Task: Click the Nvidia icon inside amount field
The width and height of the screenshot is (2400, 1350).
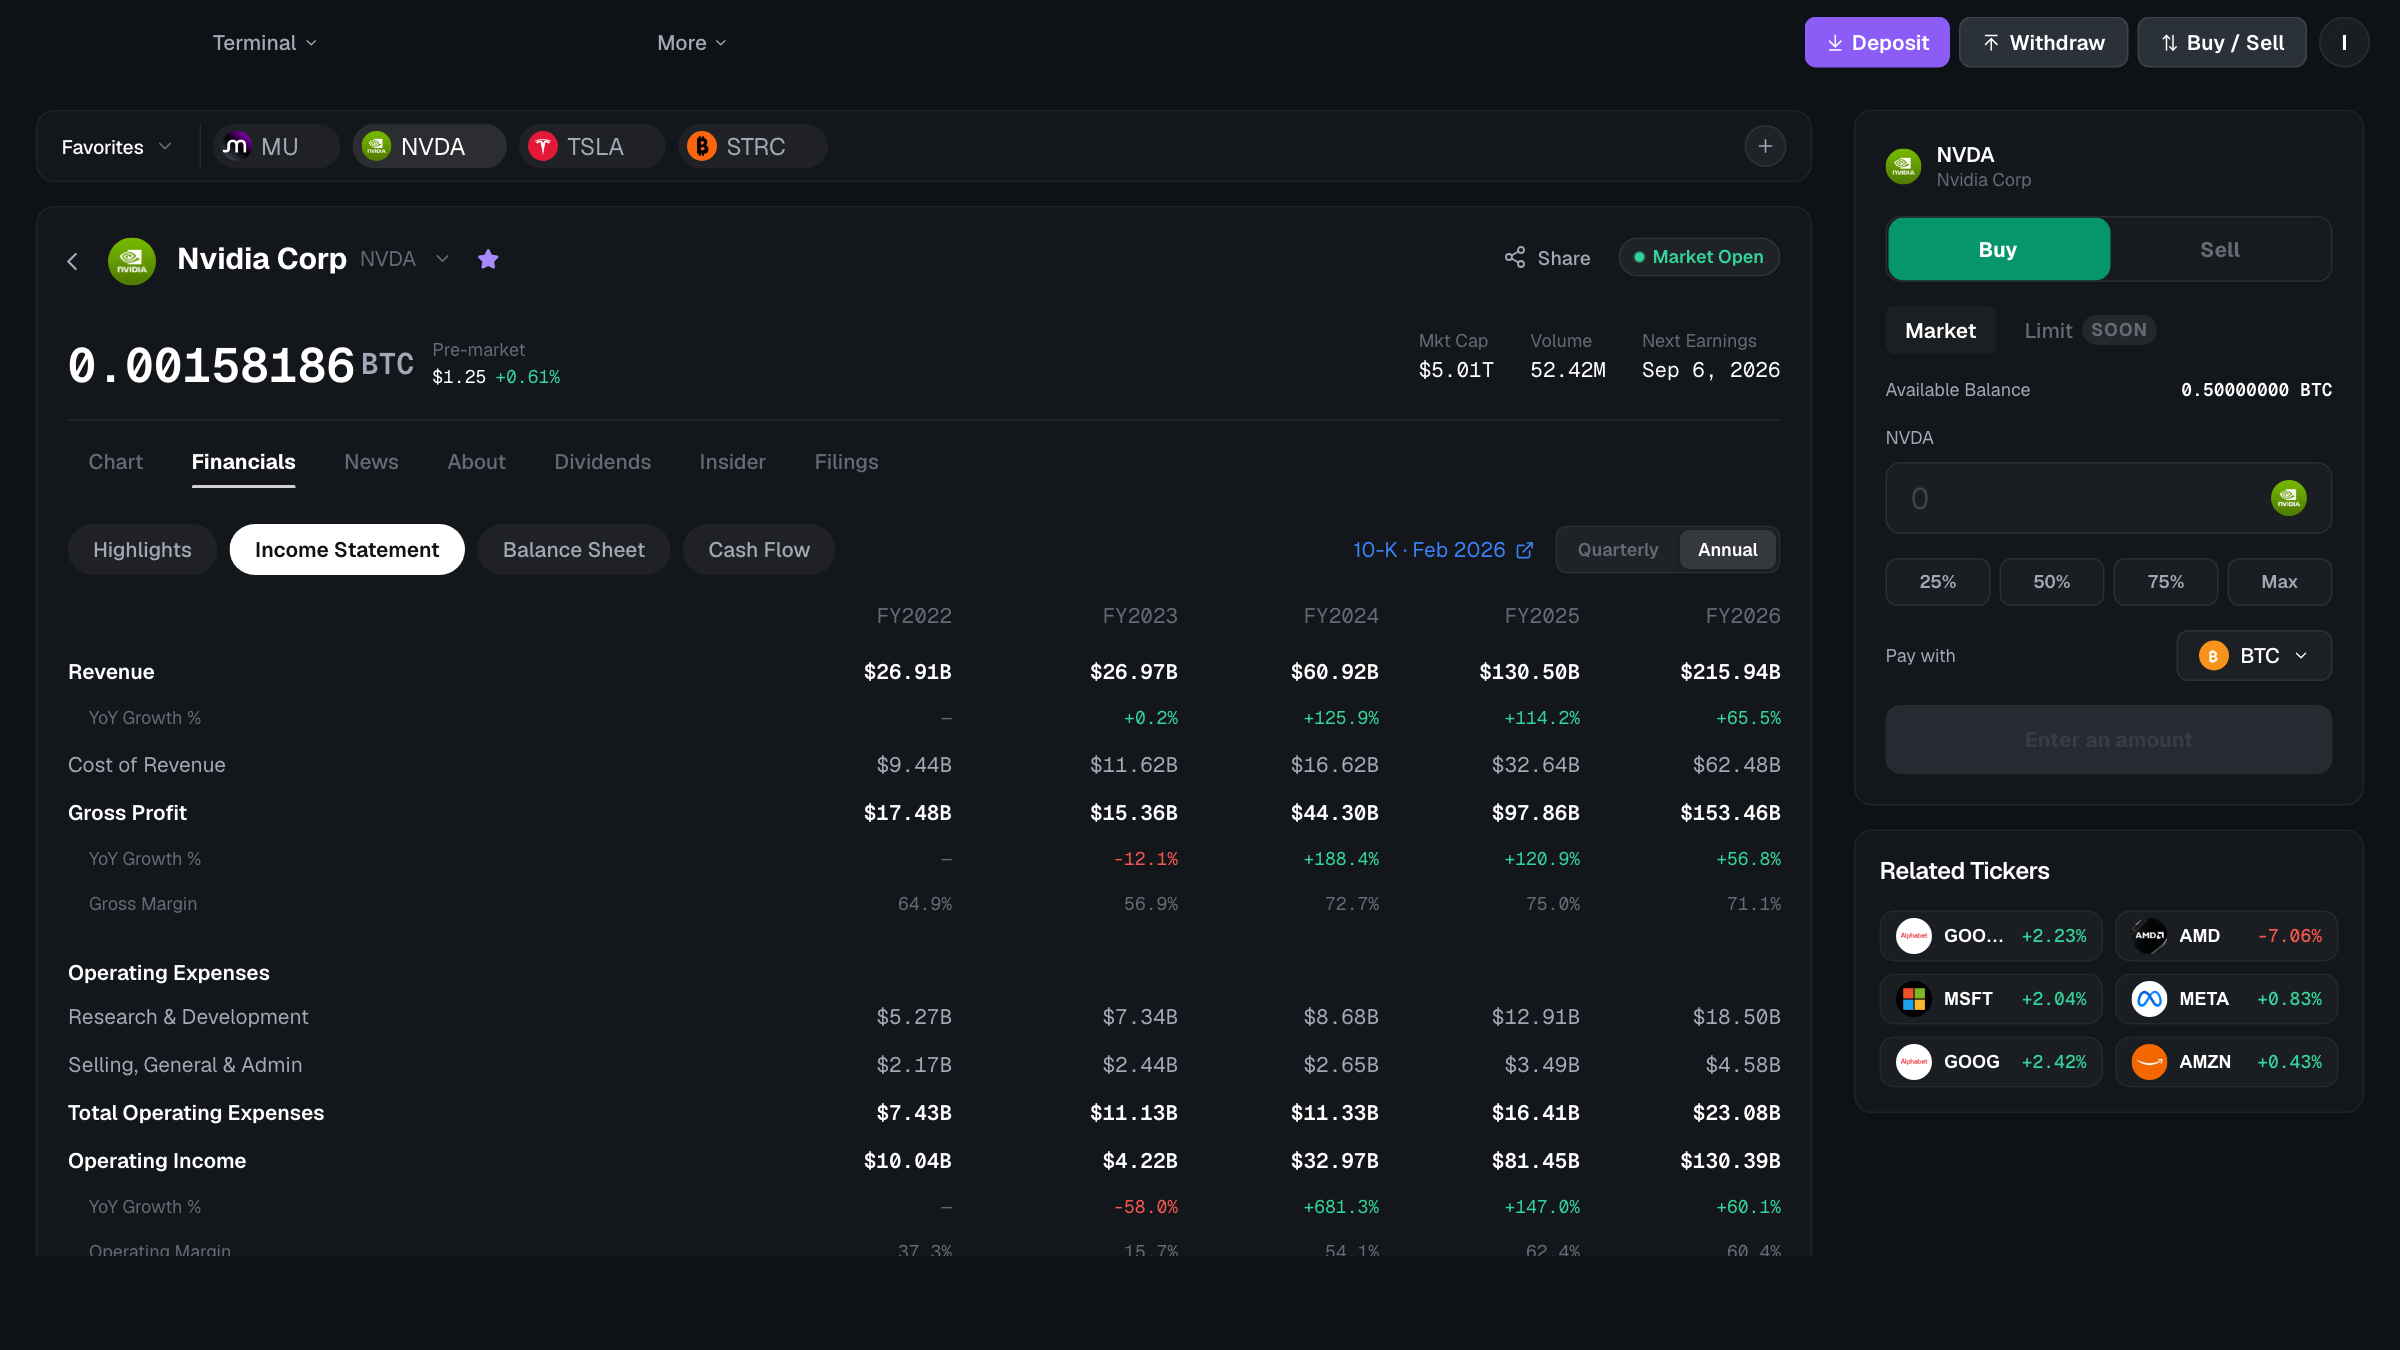Action: point(2288,498)
